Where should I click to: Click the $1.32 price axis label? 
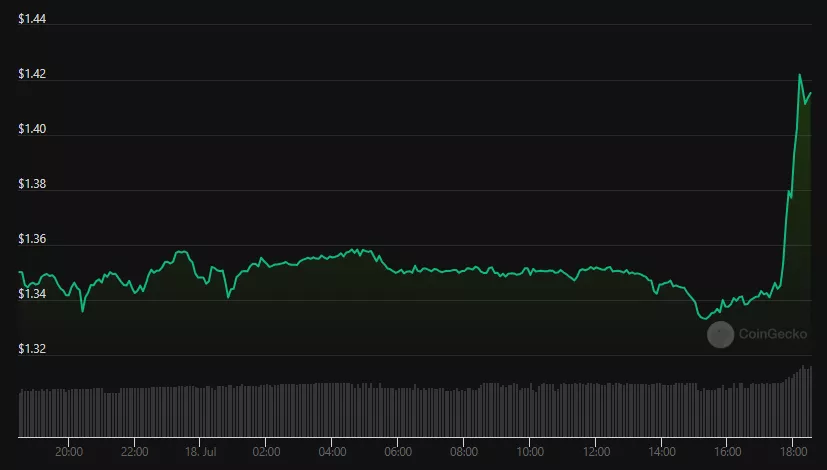[32, 349]
